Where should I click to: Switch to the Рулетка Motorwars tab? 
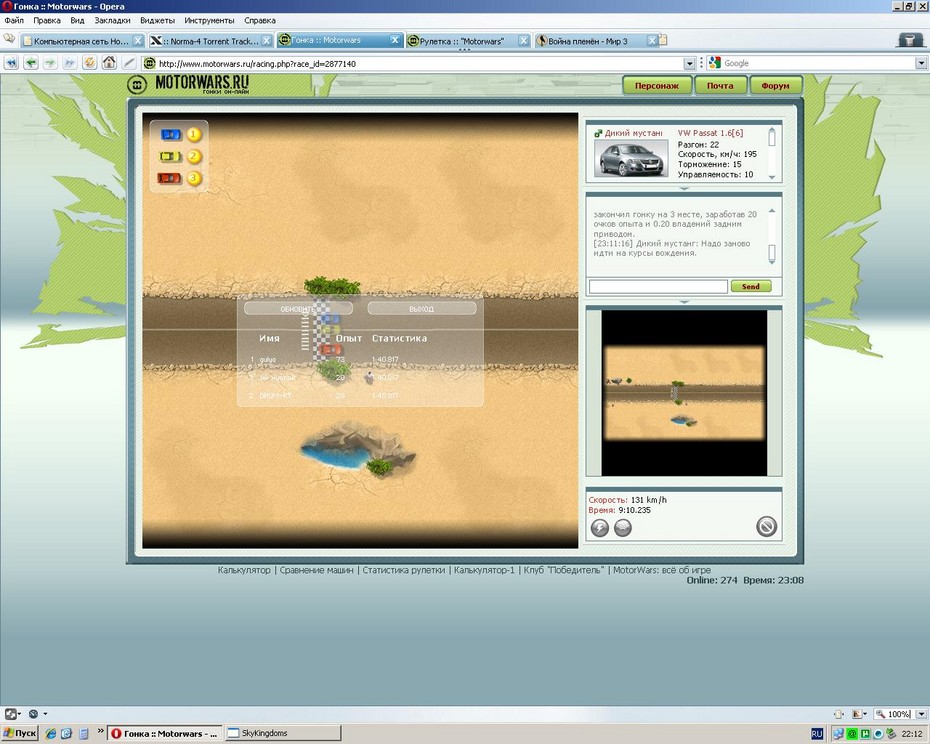(468, 40)
